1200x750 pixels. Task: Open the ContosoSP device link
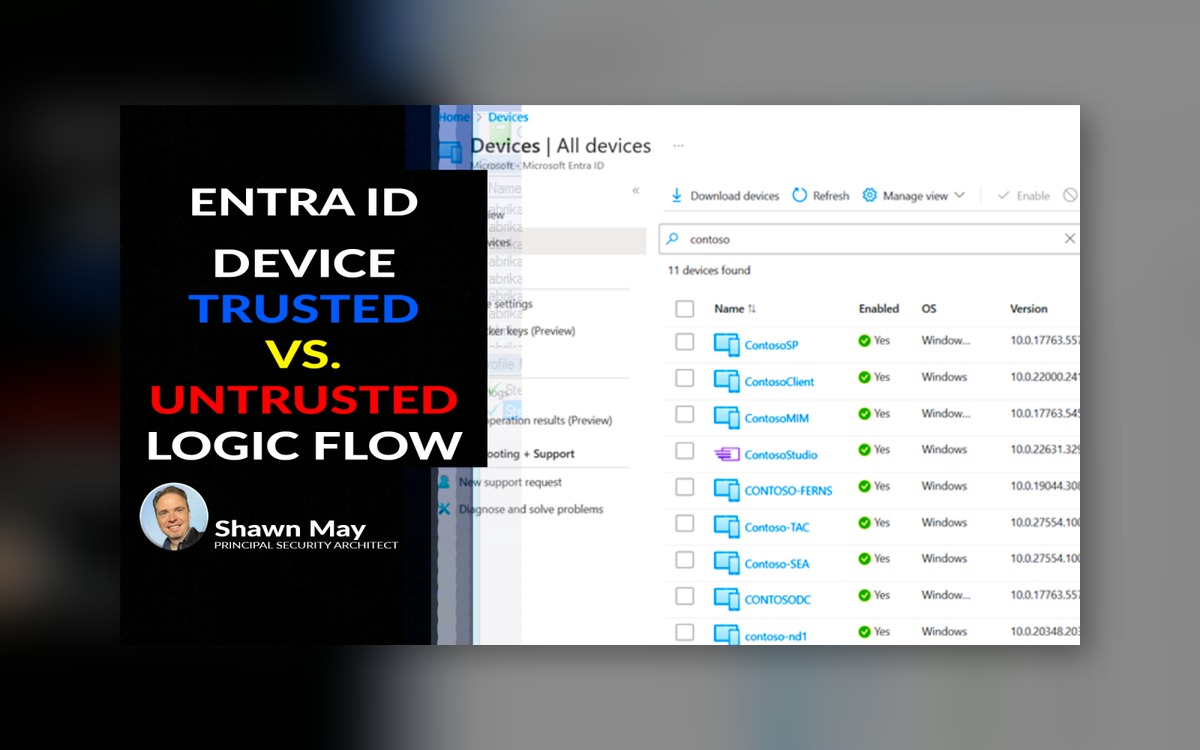tap(771, 345)
